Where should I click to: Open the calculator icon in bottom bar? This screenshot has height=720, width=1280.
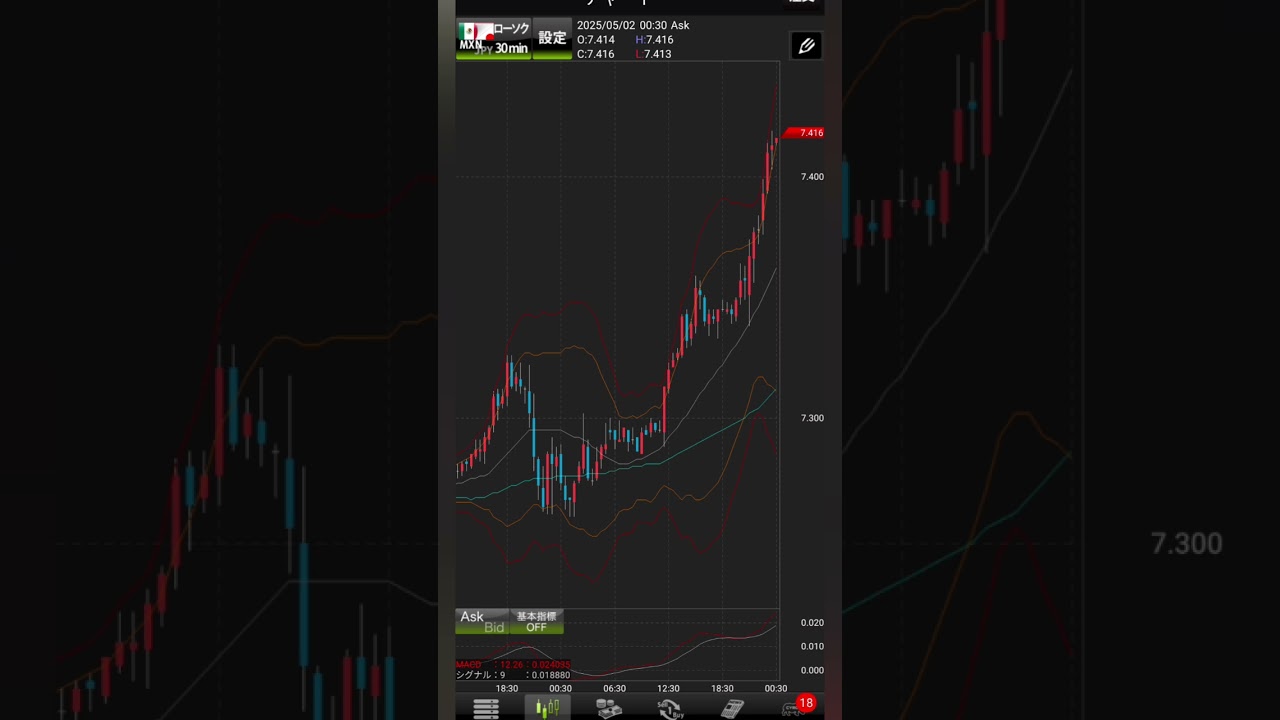coord(732,708)
